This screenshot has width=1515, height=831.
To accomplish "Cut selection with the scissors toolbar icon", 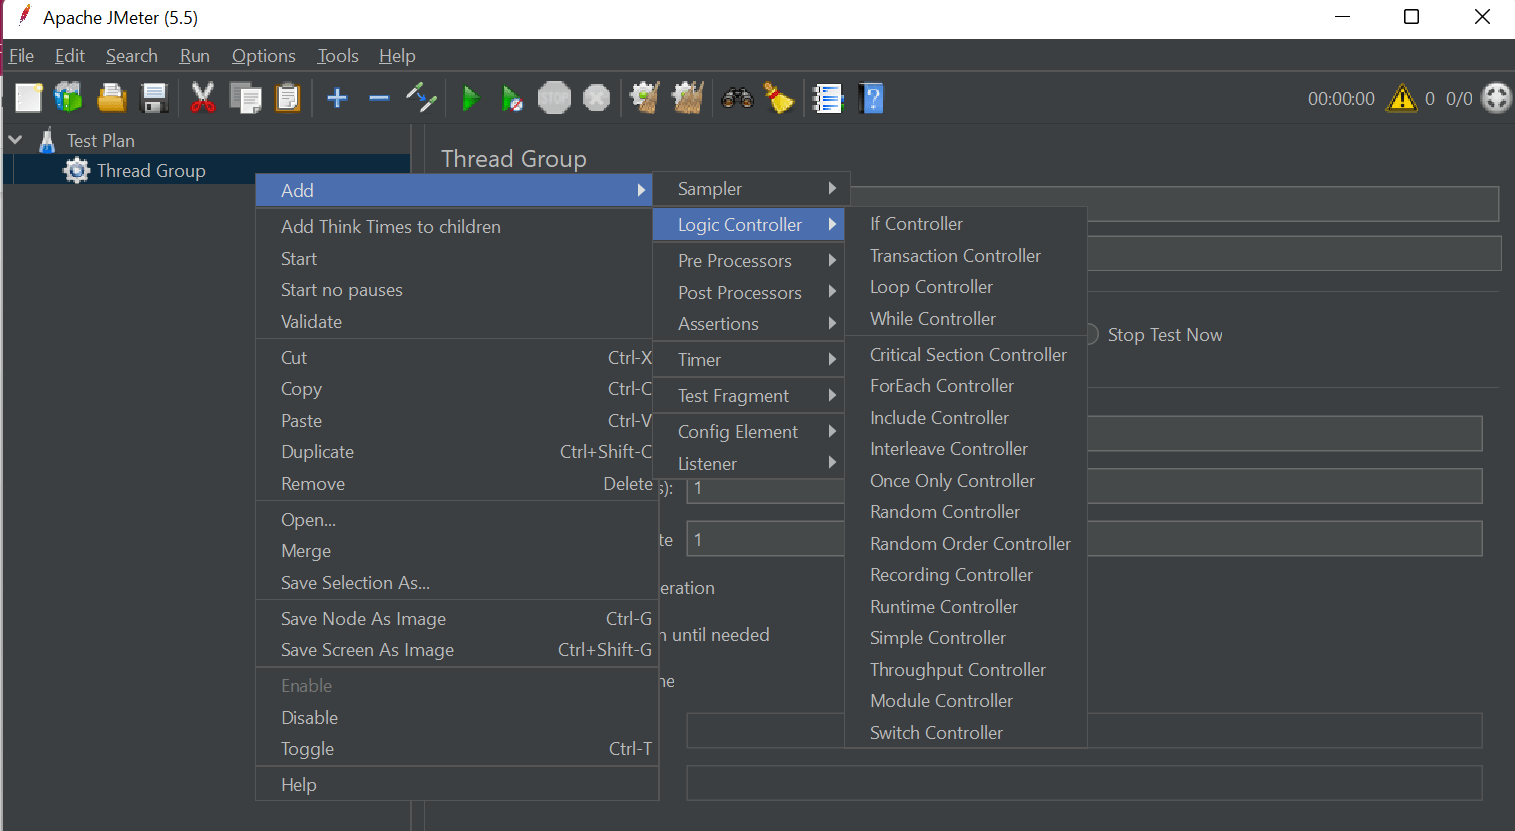I will 202,97.
